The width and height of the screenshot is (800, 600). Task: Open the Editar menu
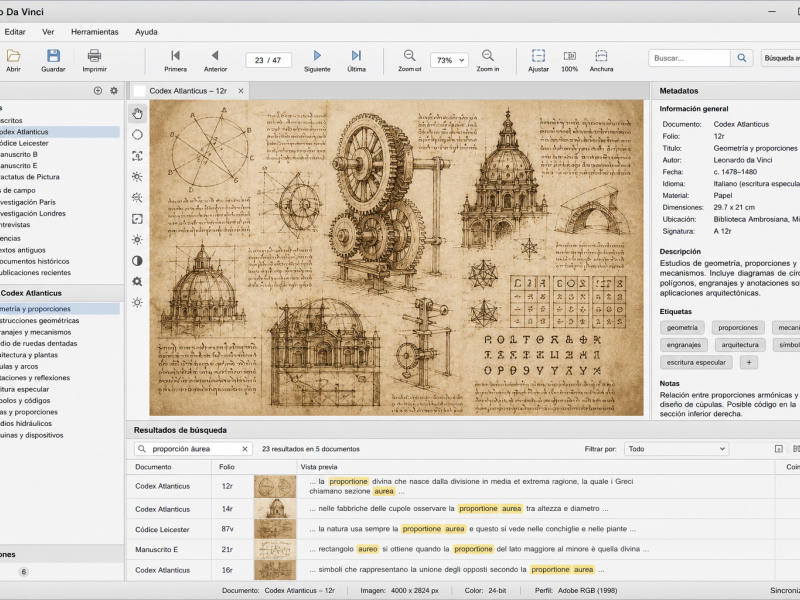point(15,32)
